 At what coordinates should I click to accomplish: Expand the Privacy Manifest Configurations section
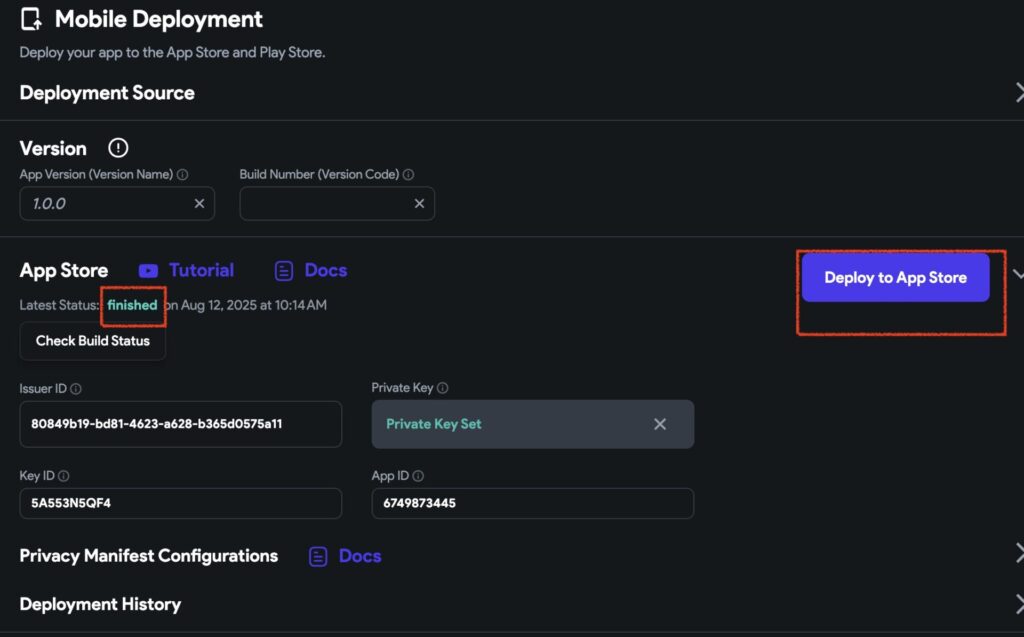(x=1019, y=553)
